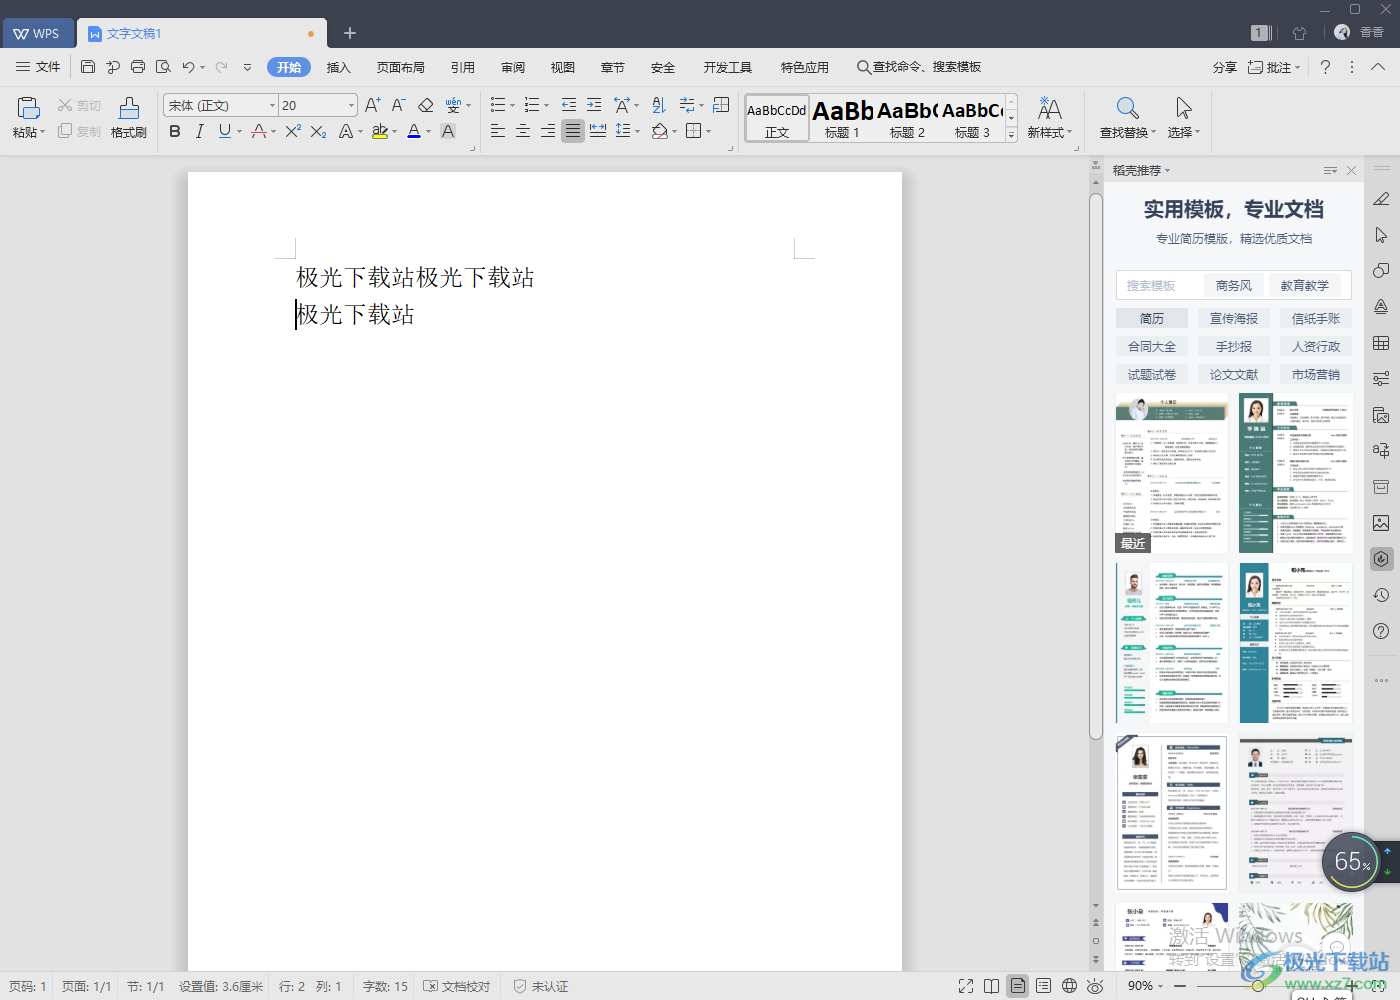Viewport: 1400px width, 1000px height.
Task: Open the font color A swatch
Action: [x=414, y=131]
